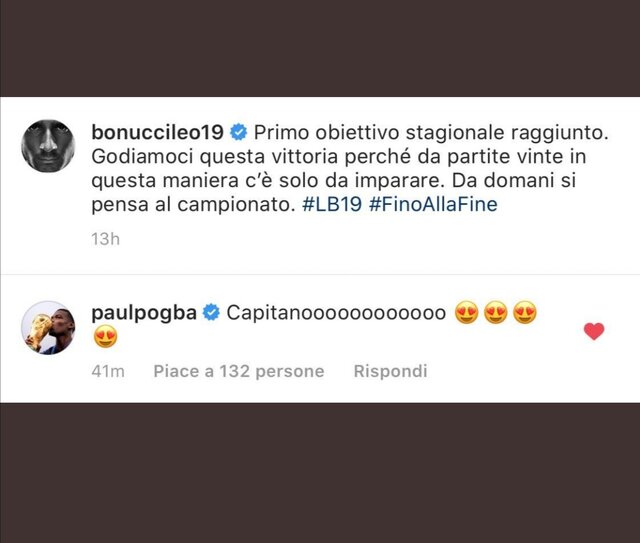Screen dimensions: 640x543
Task: Click Rispondi to reply to Pogba
Action: coord(391,371)
